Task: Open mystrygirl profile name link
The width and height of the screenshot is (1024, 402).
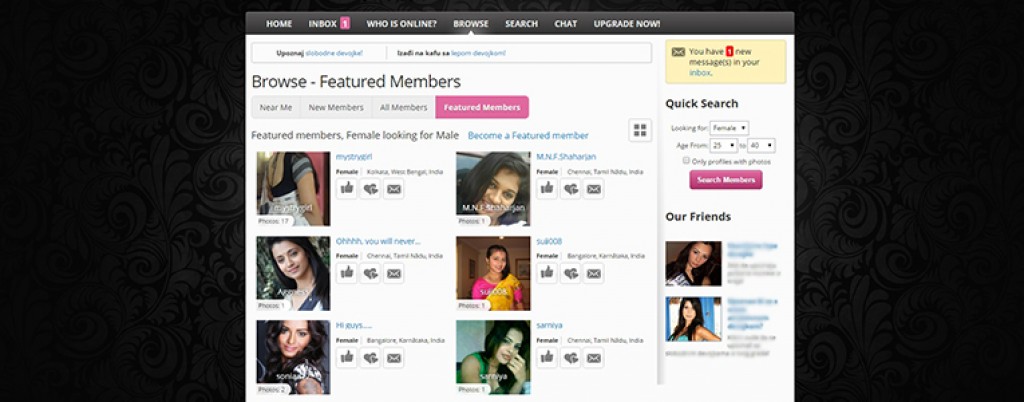Action: coord(354,157)
